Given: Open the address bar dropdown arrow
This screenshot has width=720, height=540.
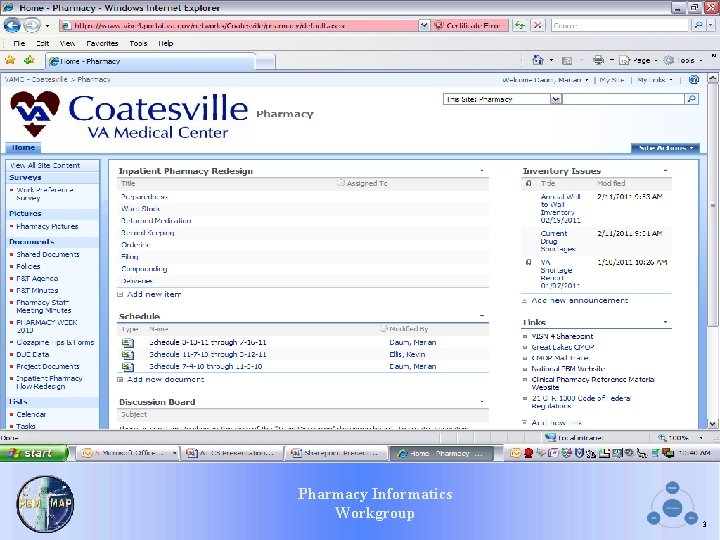Looking at the screenshot, I should click(424, 25).
